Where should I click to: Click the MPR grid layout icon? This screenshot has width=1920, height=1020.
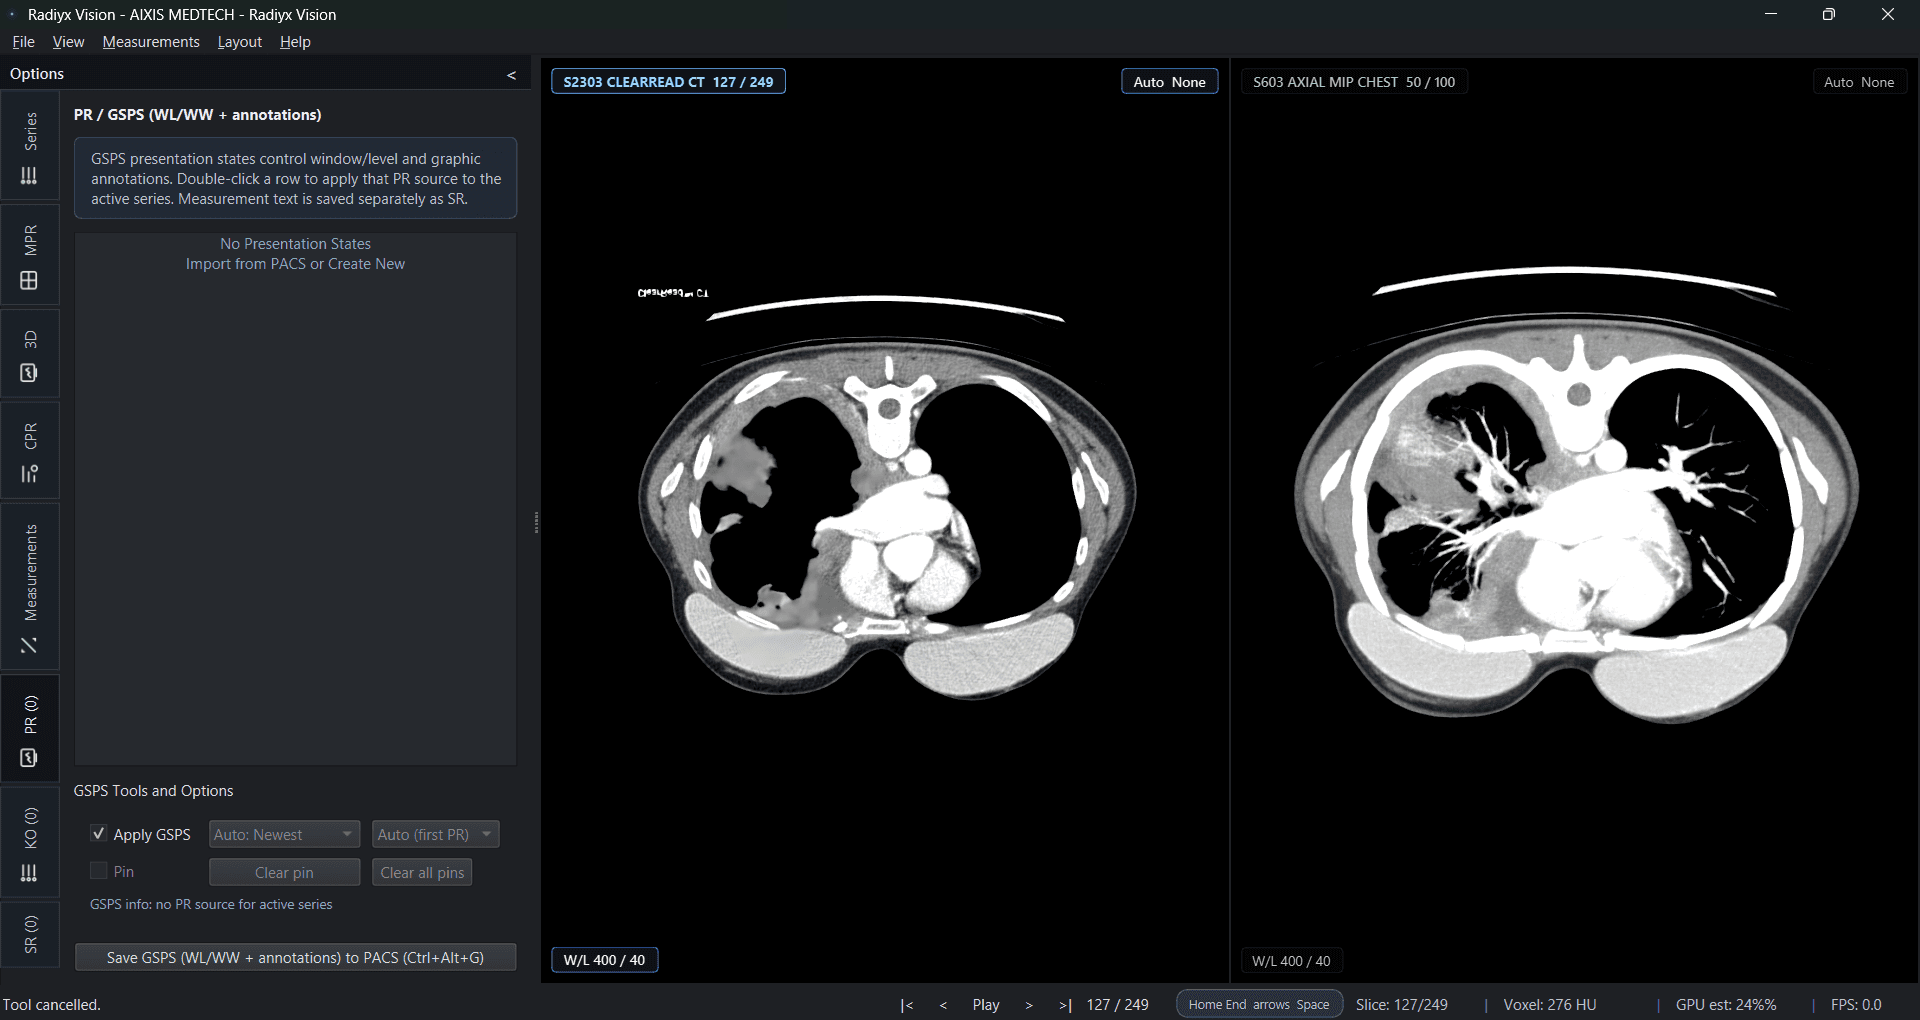29,281
